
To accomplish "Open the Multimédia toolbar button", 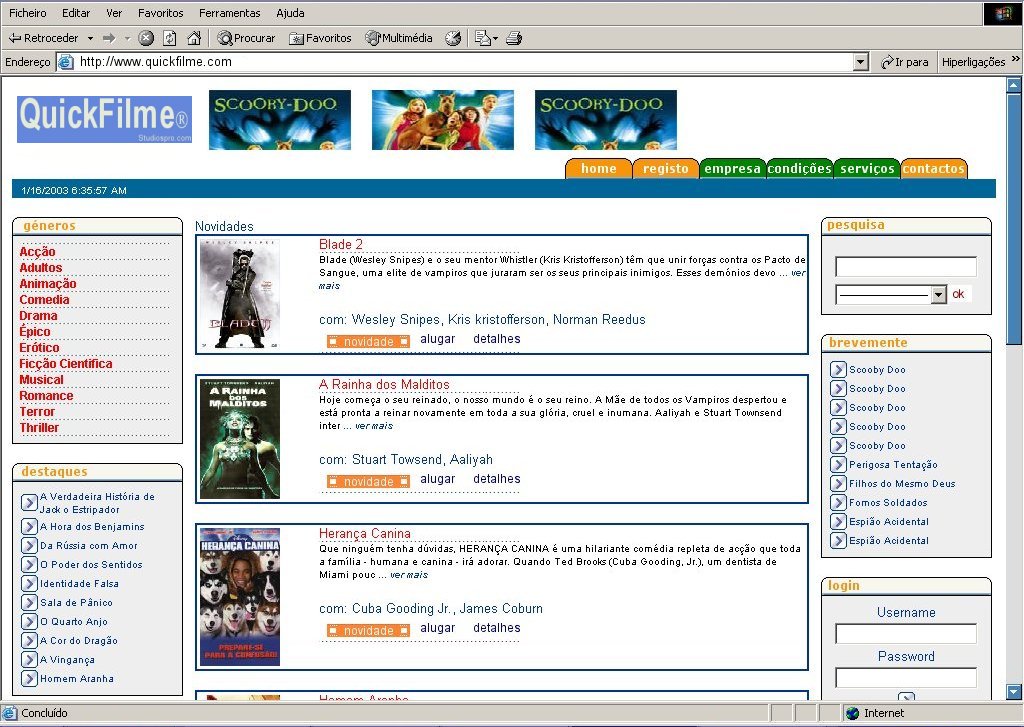I will pyautogui.click(x=399, y=38).
